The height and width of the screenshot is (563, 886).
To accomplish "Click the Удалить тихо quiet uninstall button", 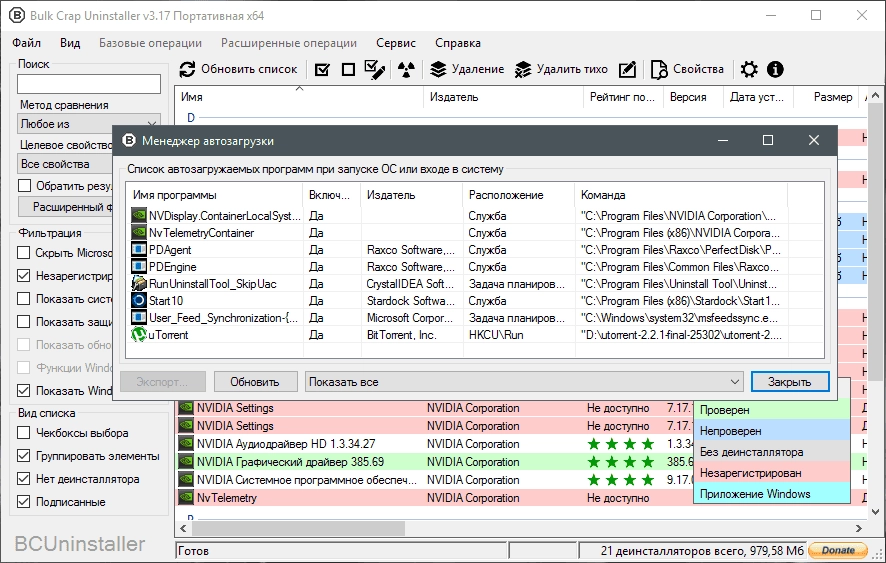I will coord(561,70).
